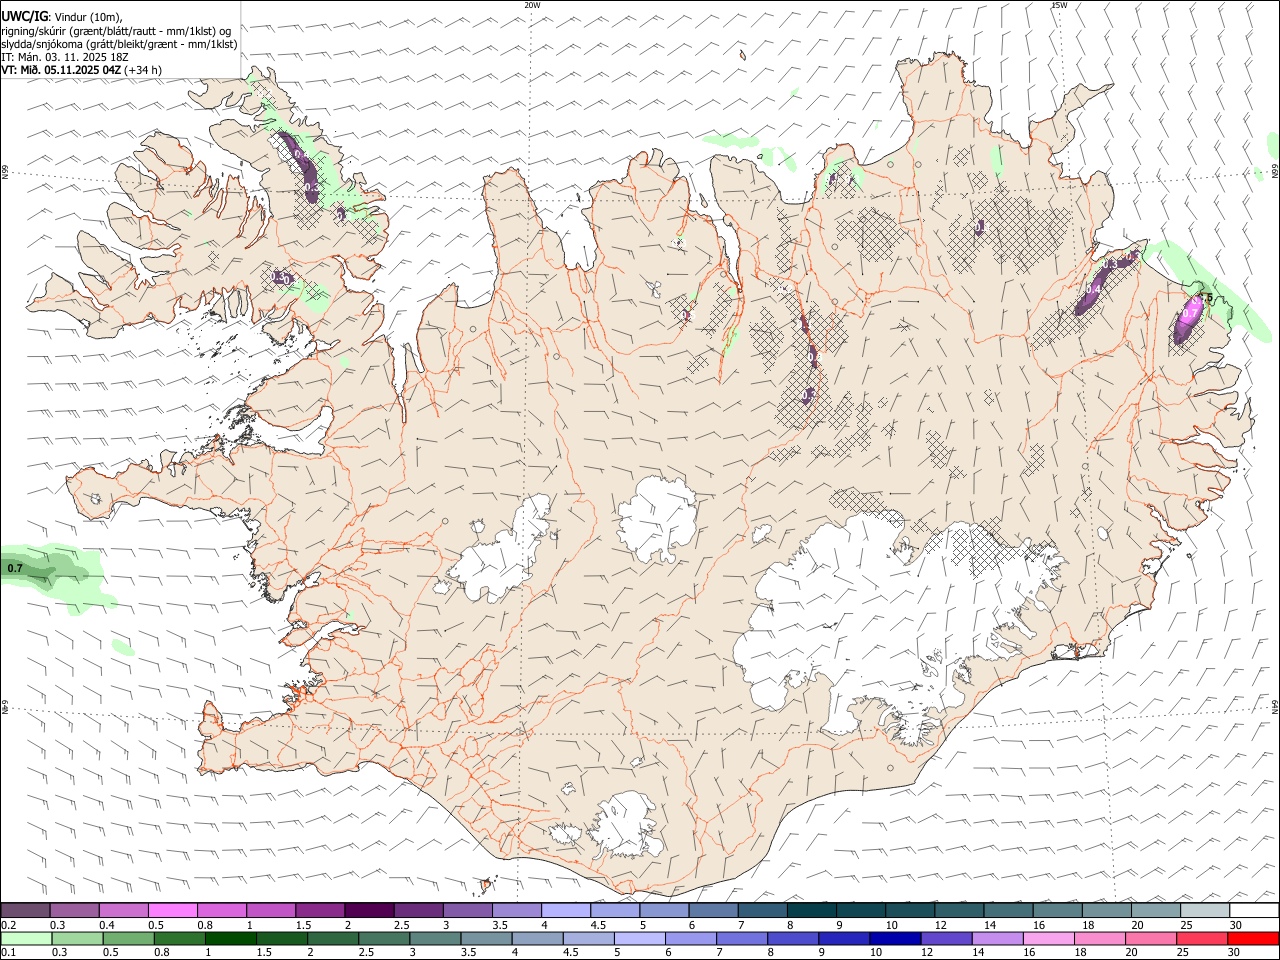Select top legend row swatch between 0.3 and 0.4

coord(74,910)
